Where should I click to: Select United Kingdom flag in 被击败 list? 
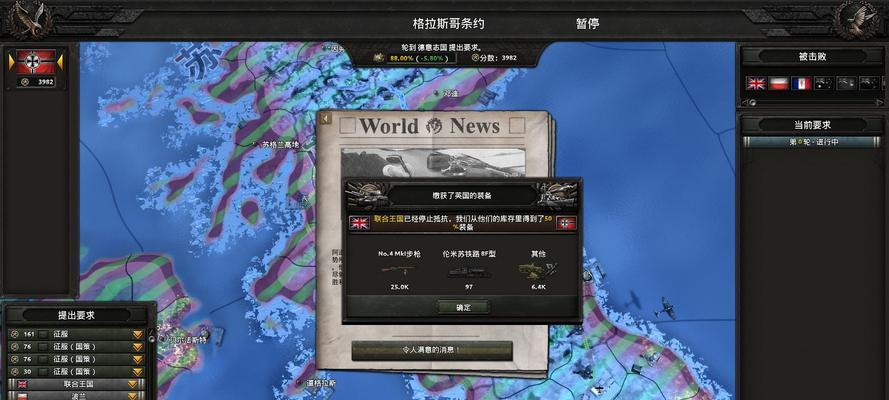click(756, 83)
